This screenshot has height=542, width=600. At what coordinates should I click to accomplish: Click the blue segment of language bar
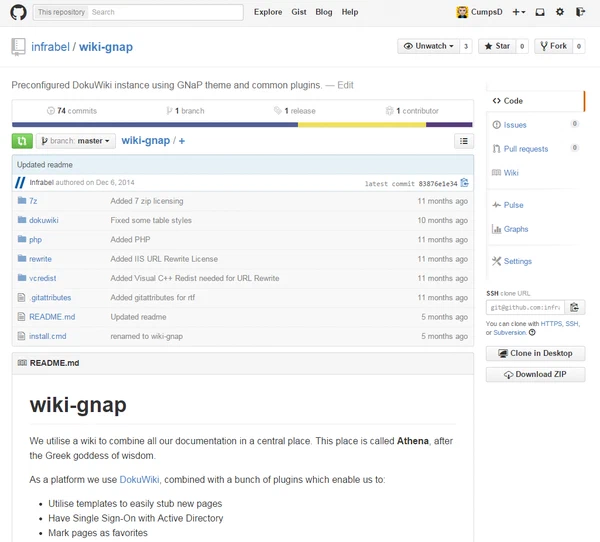[x=155, y=125]
